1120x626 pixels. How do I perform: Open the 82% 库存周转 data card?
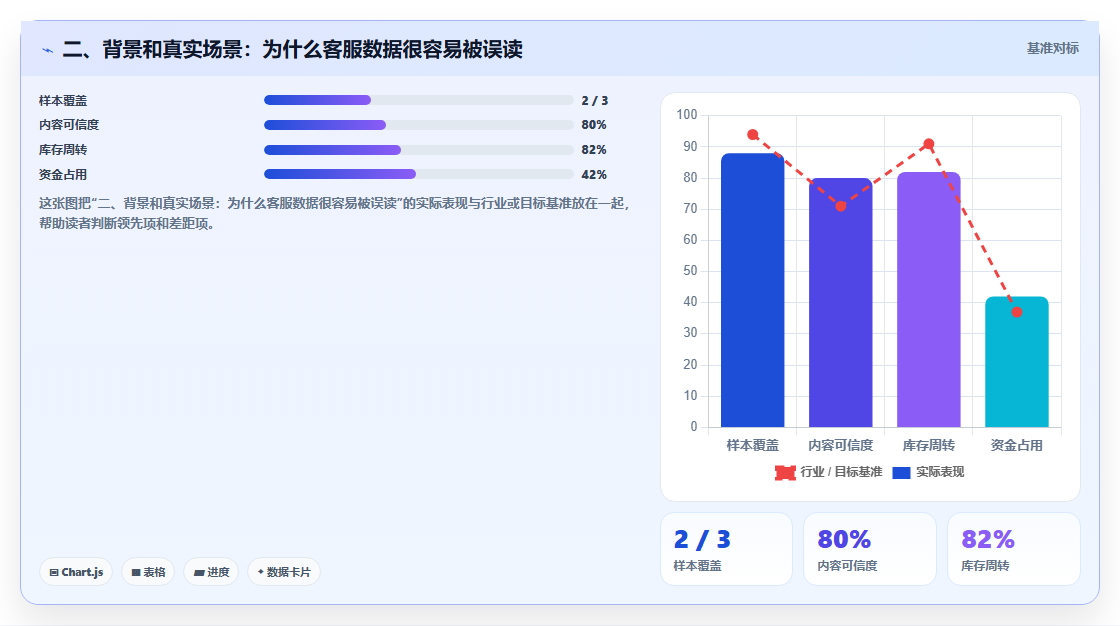pyautogui.click(x=1014, y=549)
